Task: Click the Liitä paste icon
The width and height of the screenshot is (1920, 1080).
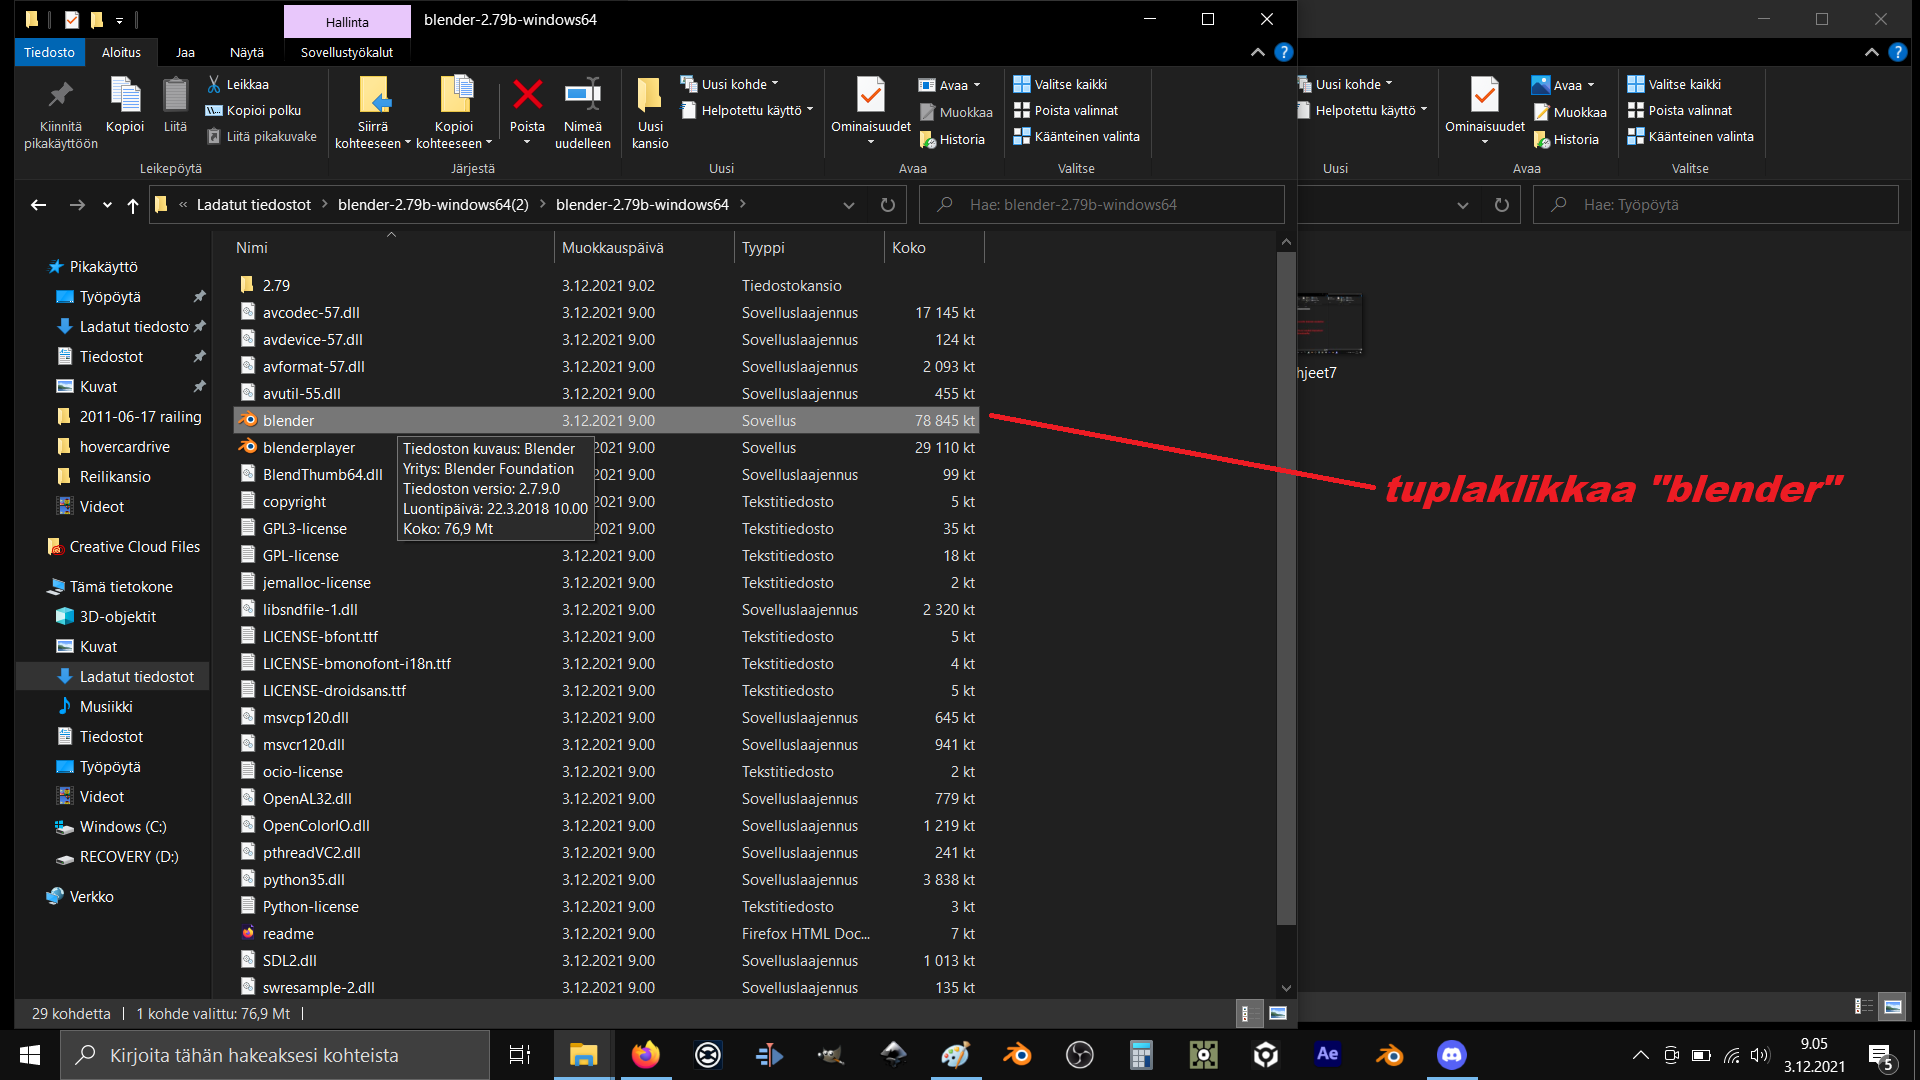Action: [175, 96]
